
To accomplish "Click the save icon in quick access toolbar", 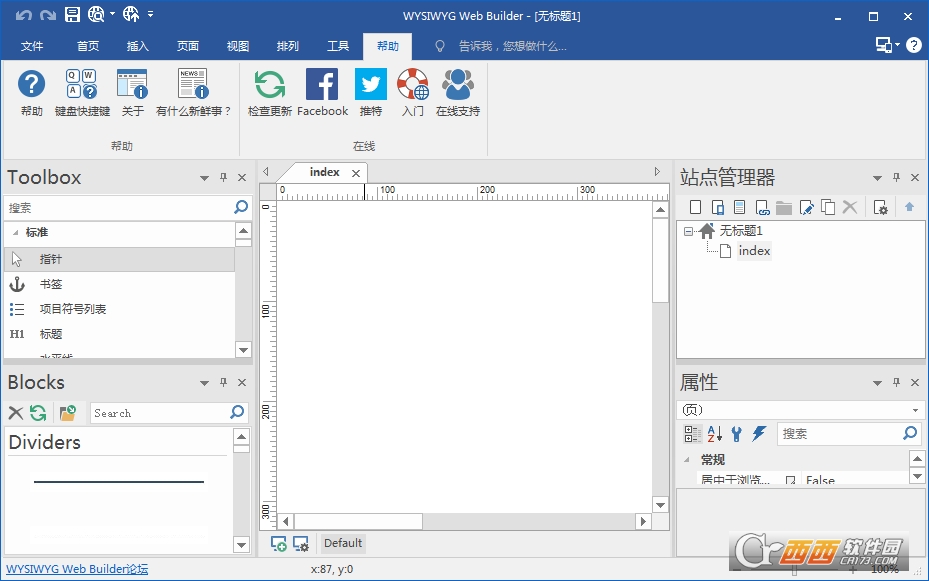I will 72,15.
